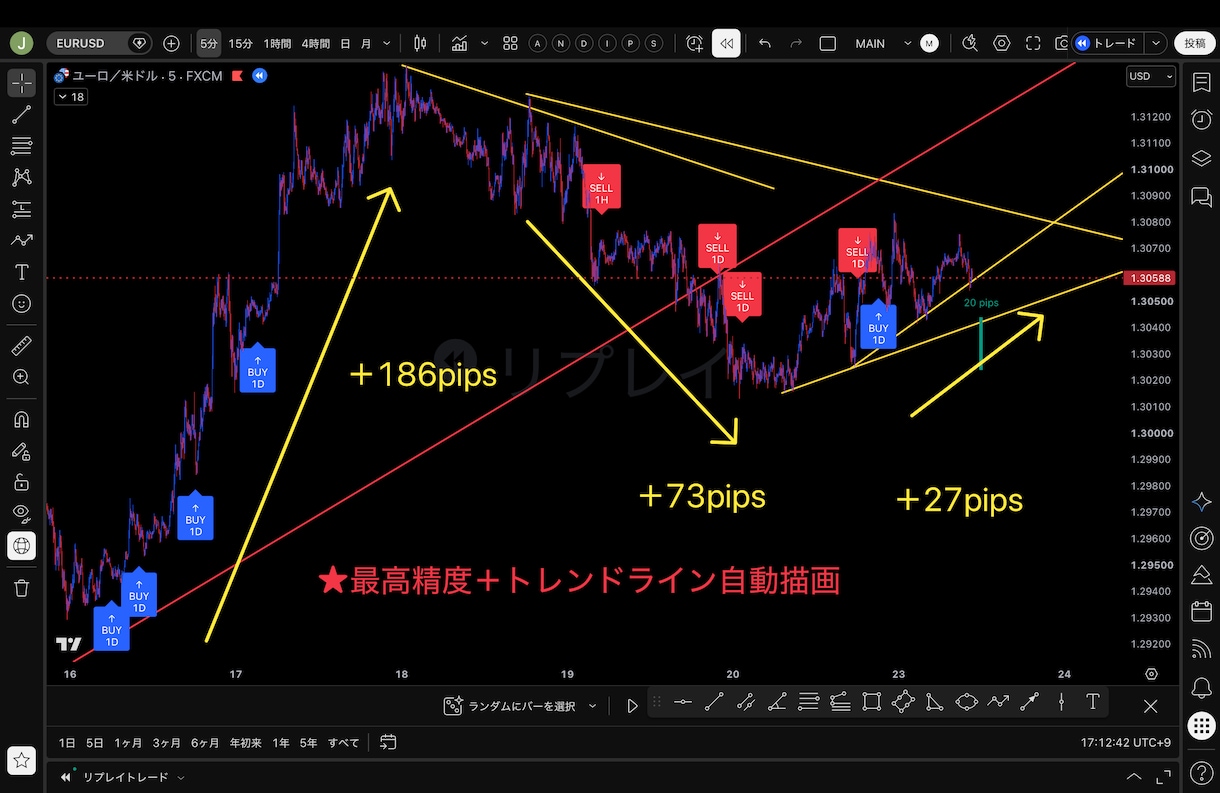Open the object tree layers panel
The width and height of the screenshot is (1220, 793).
(1201, 158)
